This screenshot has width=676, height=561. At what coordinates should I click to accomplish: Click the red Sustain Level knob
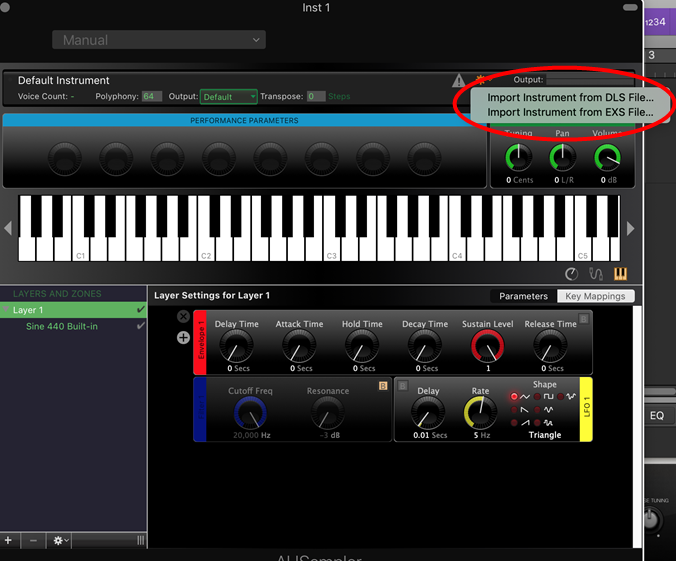[x=488, y=346]
